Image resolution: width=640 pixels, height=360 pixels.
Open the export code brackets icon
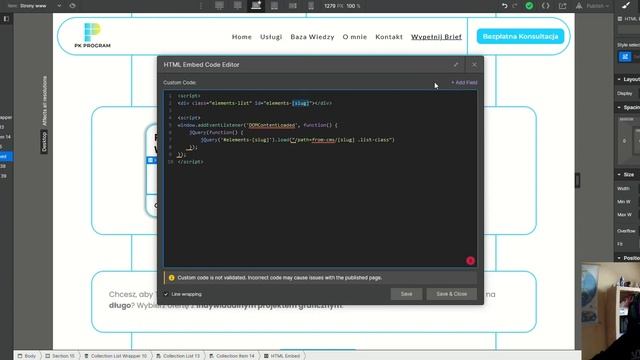click(546, 6)
